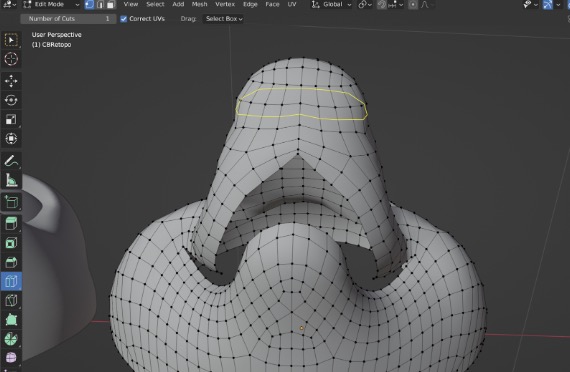Open the Mesh menu

tap(200, 4)
